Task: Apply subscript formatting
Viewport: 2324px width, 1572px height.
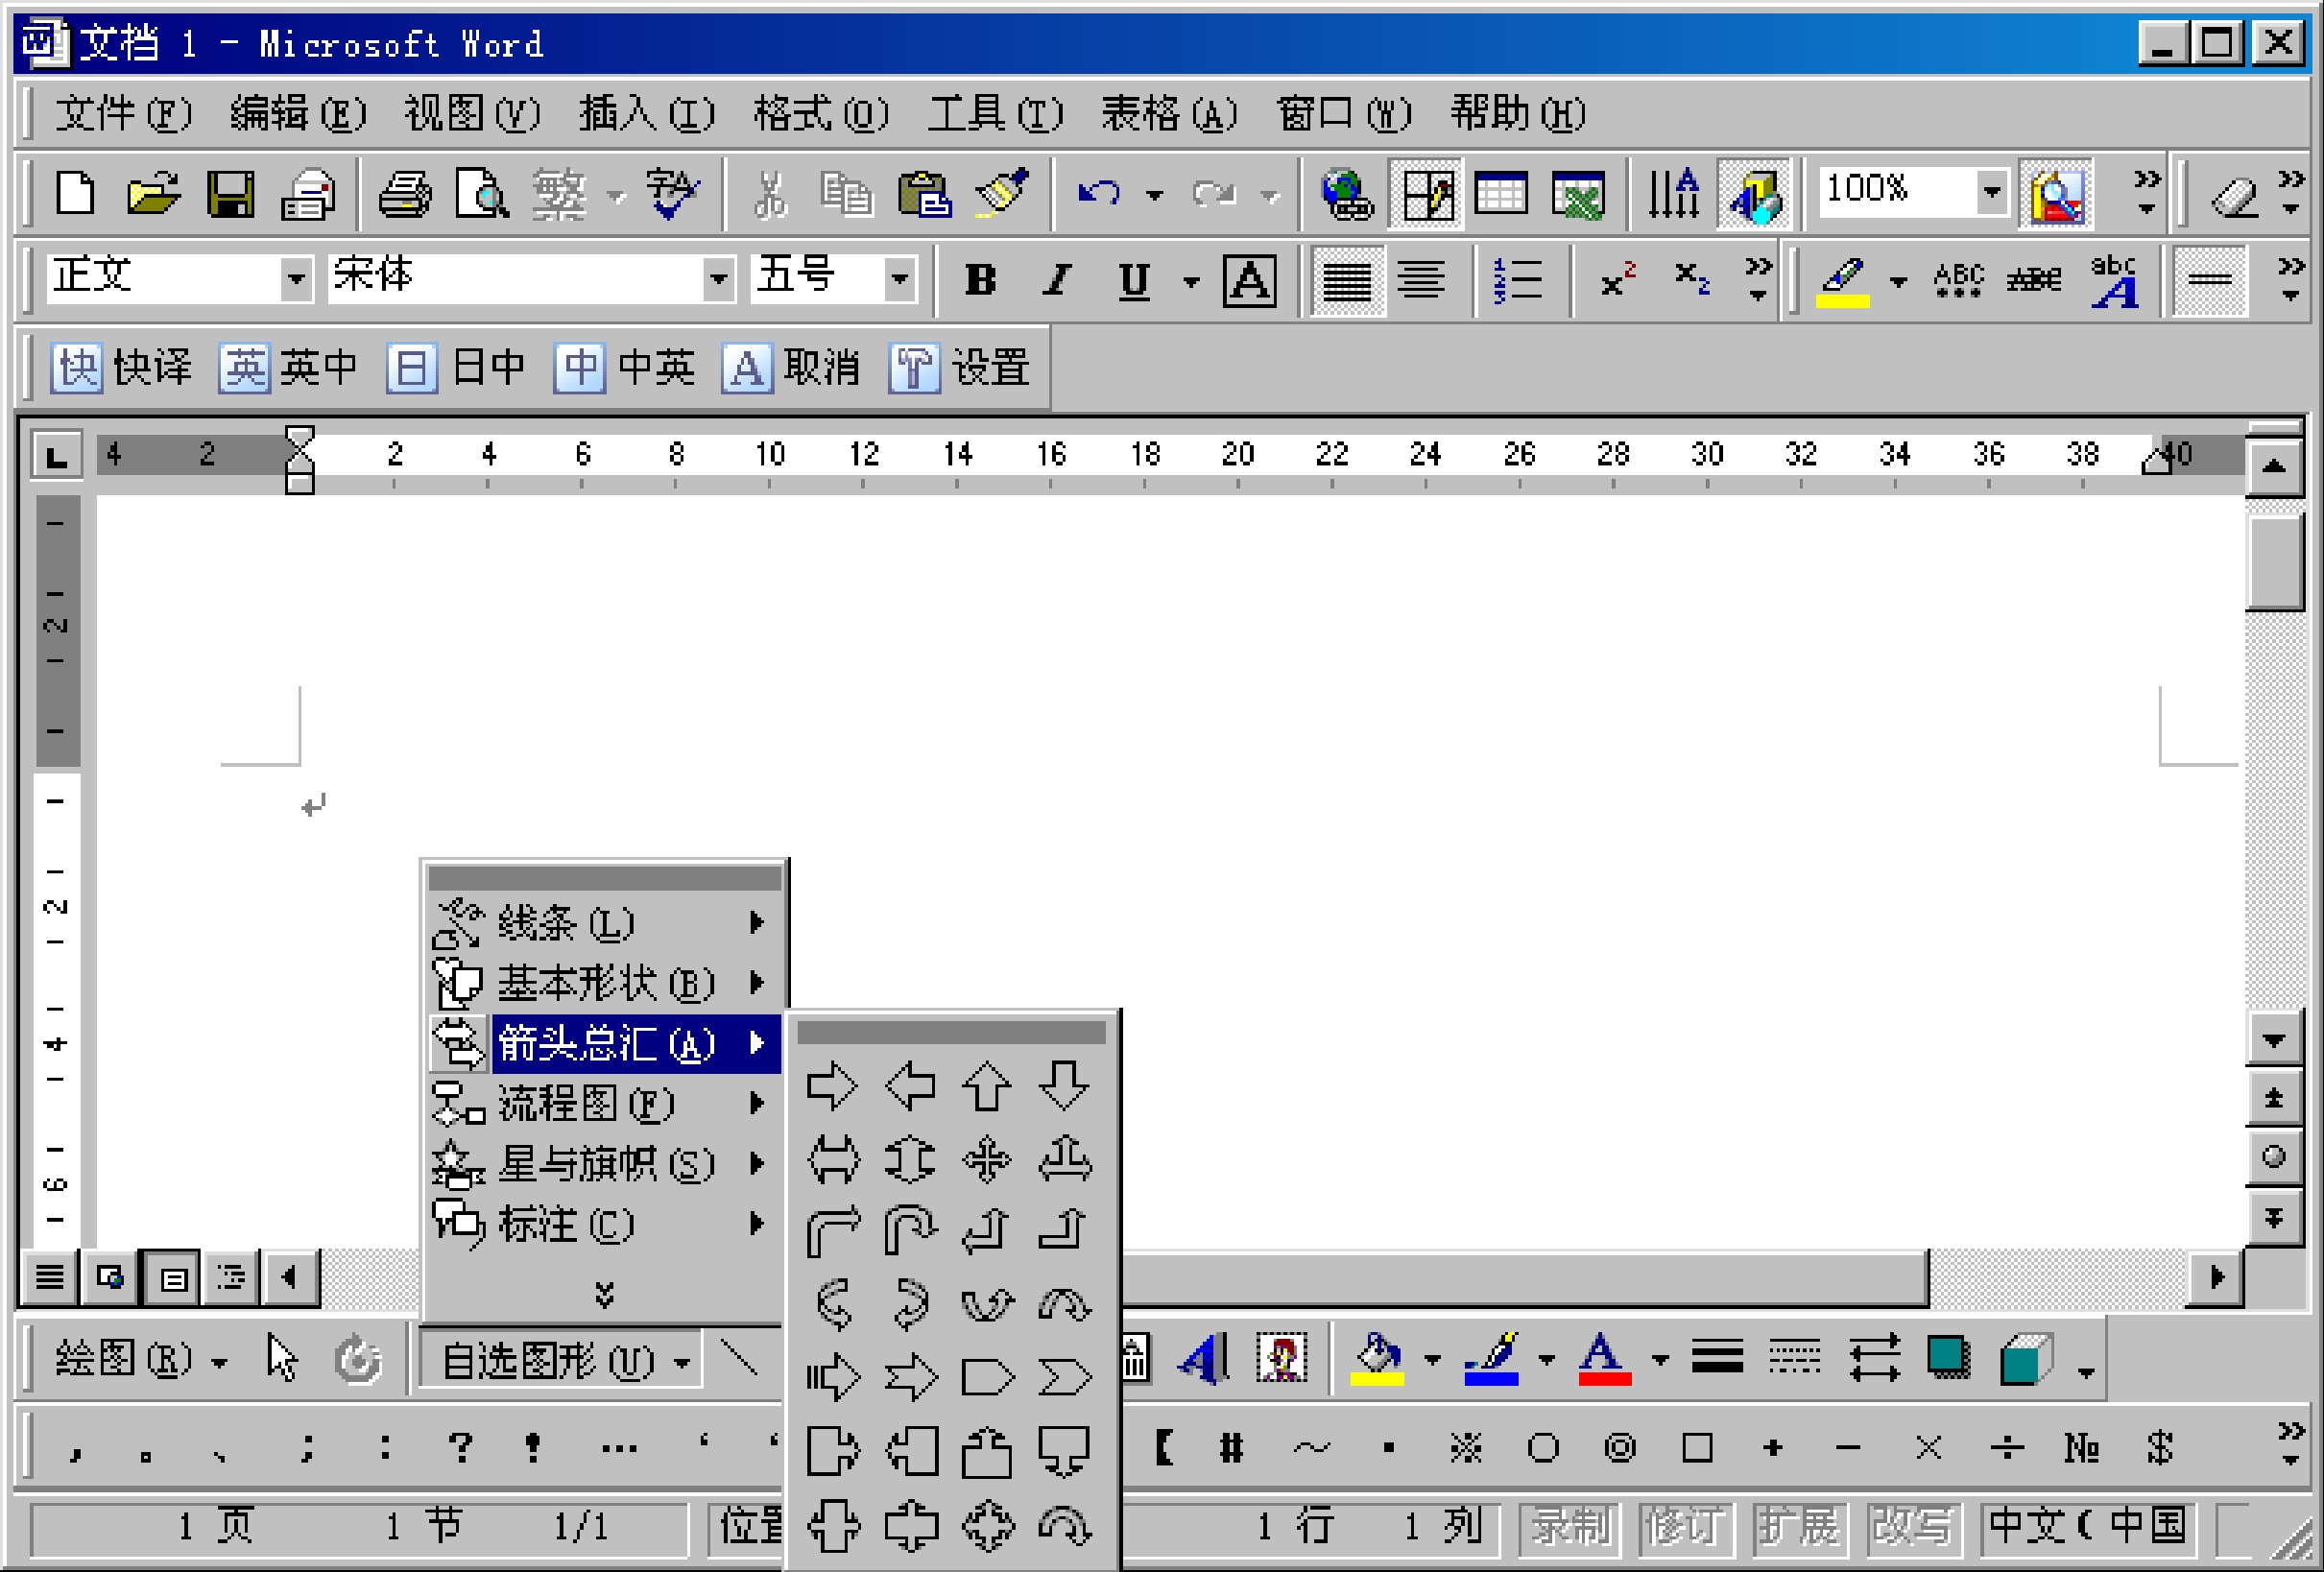Action: 1692,280
